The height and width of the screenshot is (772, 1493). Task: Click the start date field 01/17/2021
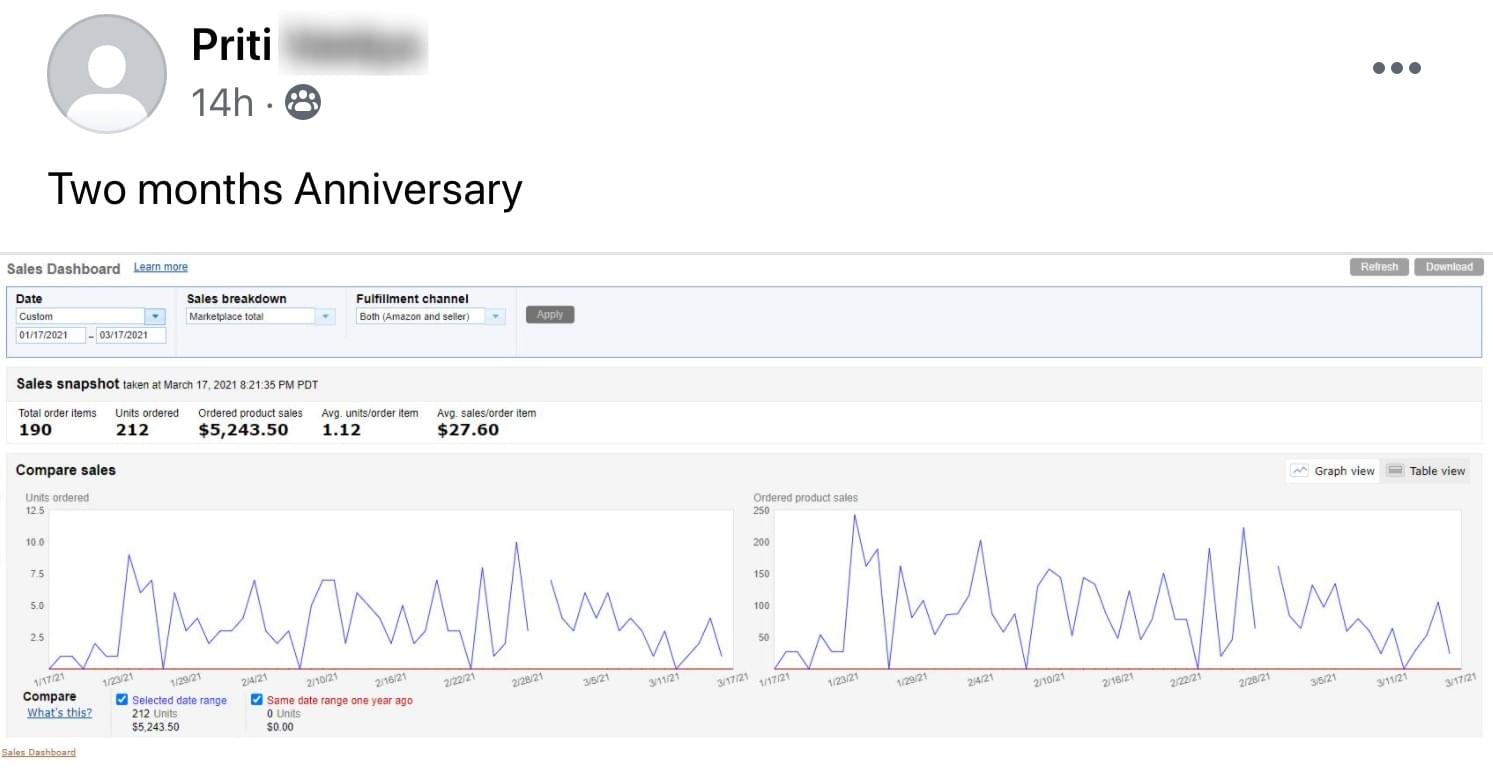point(51,335)
